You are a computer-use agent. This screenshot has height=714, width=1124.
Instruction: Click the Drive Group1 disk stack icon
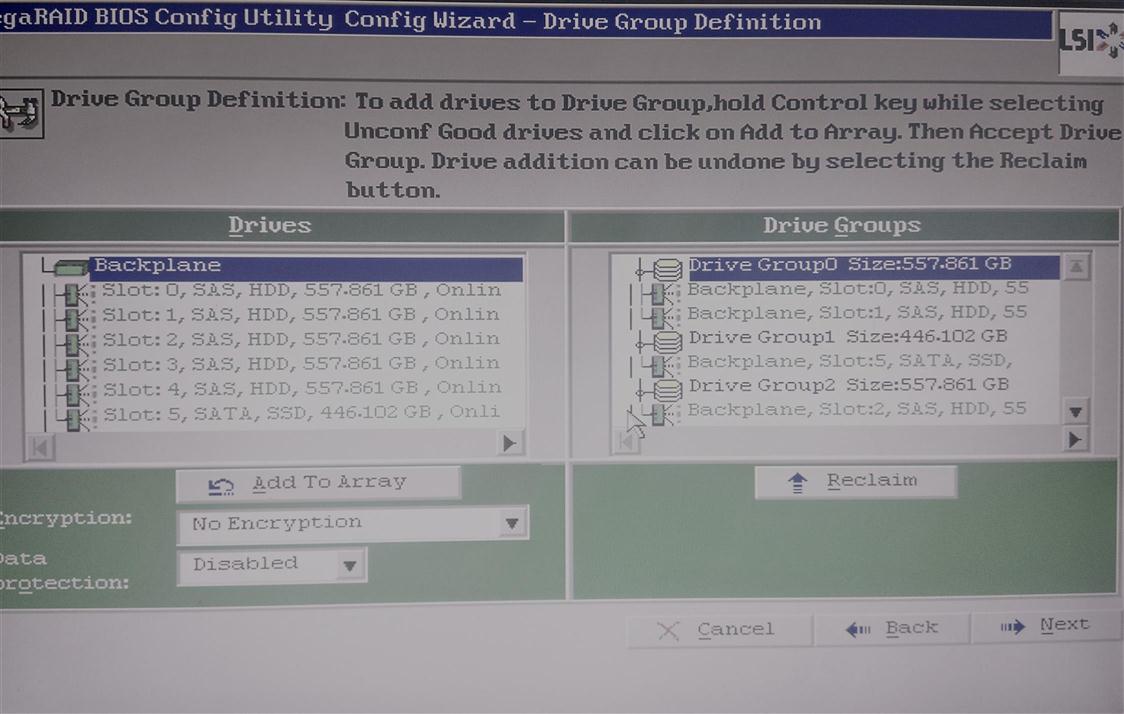pyautogui.click(x=667, y=342)
